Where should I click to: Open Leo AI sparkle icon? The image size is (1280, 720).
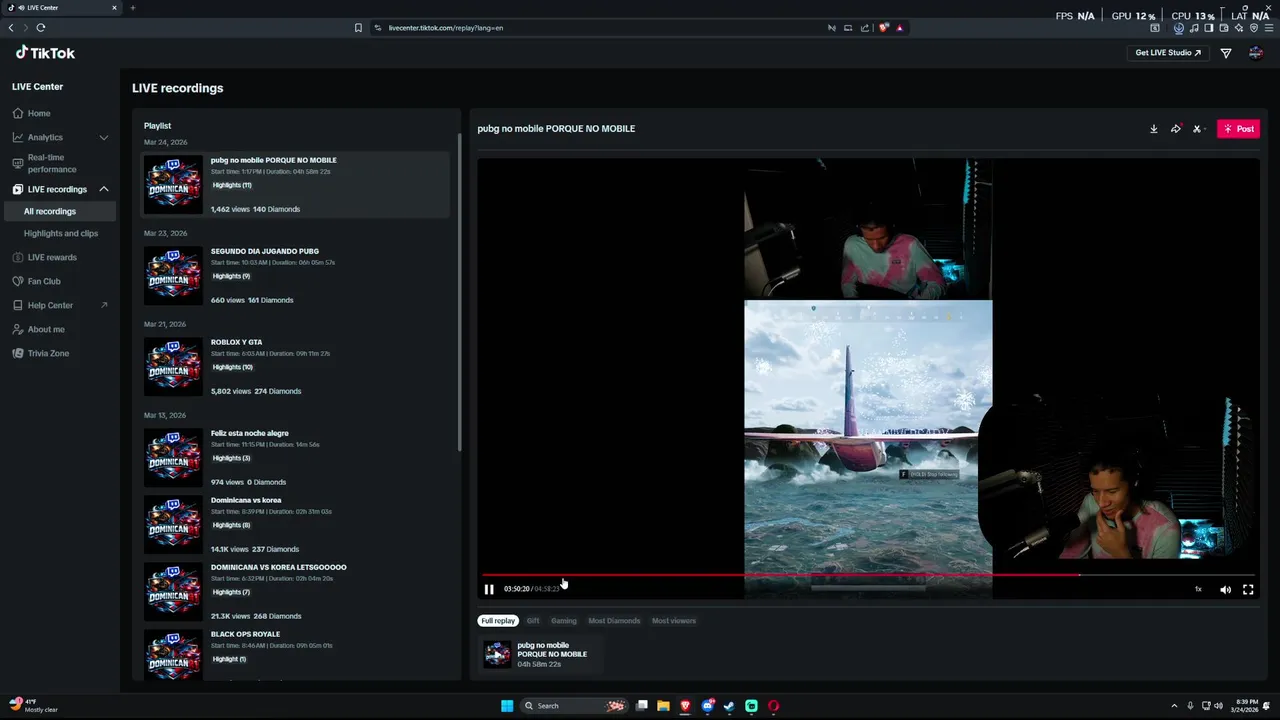1238,28
